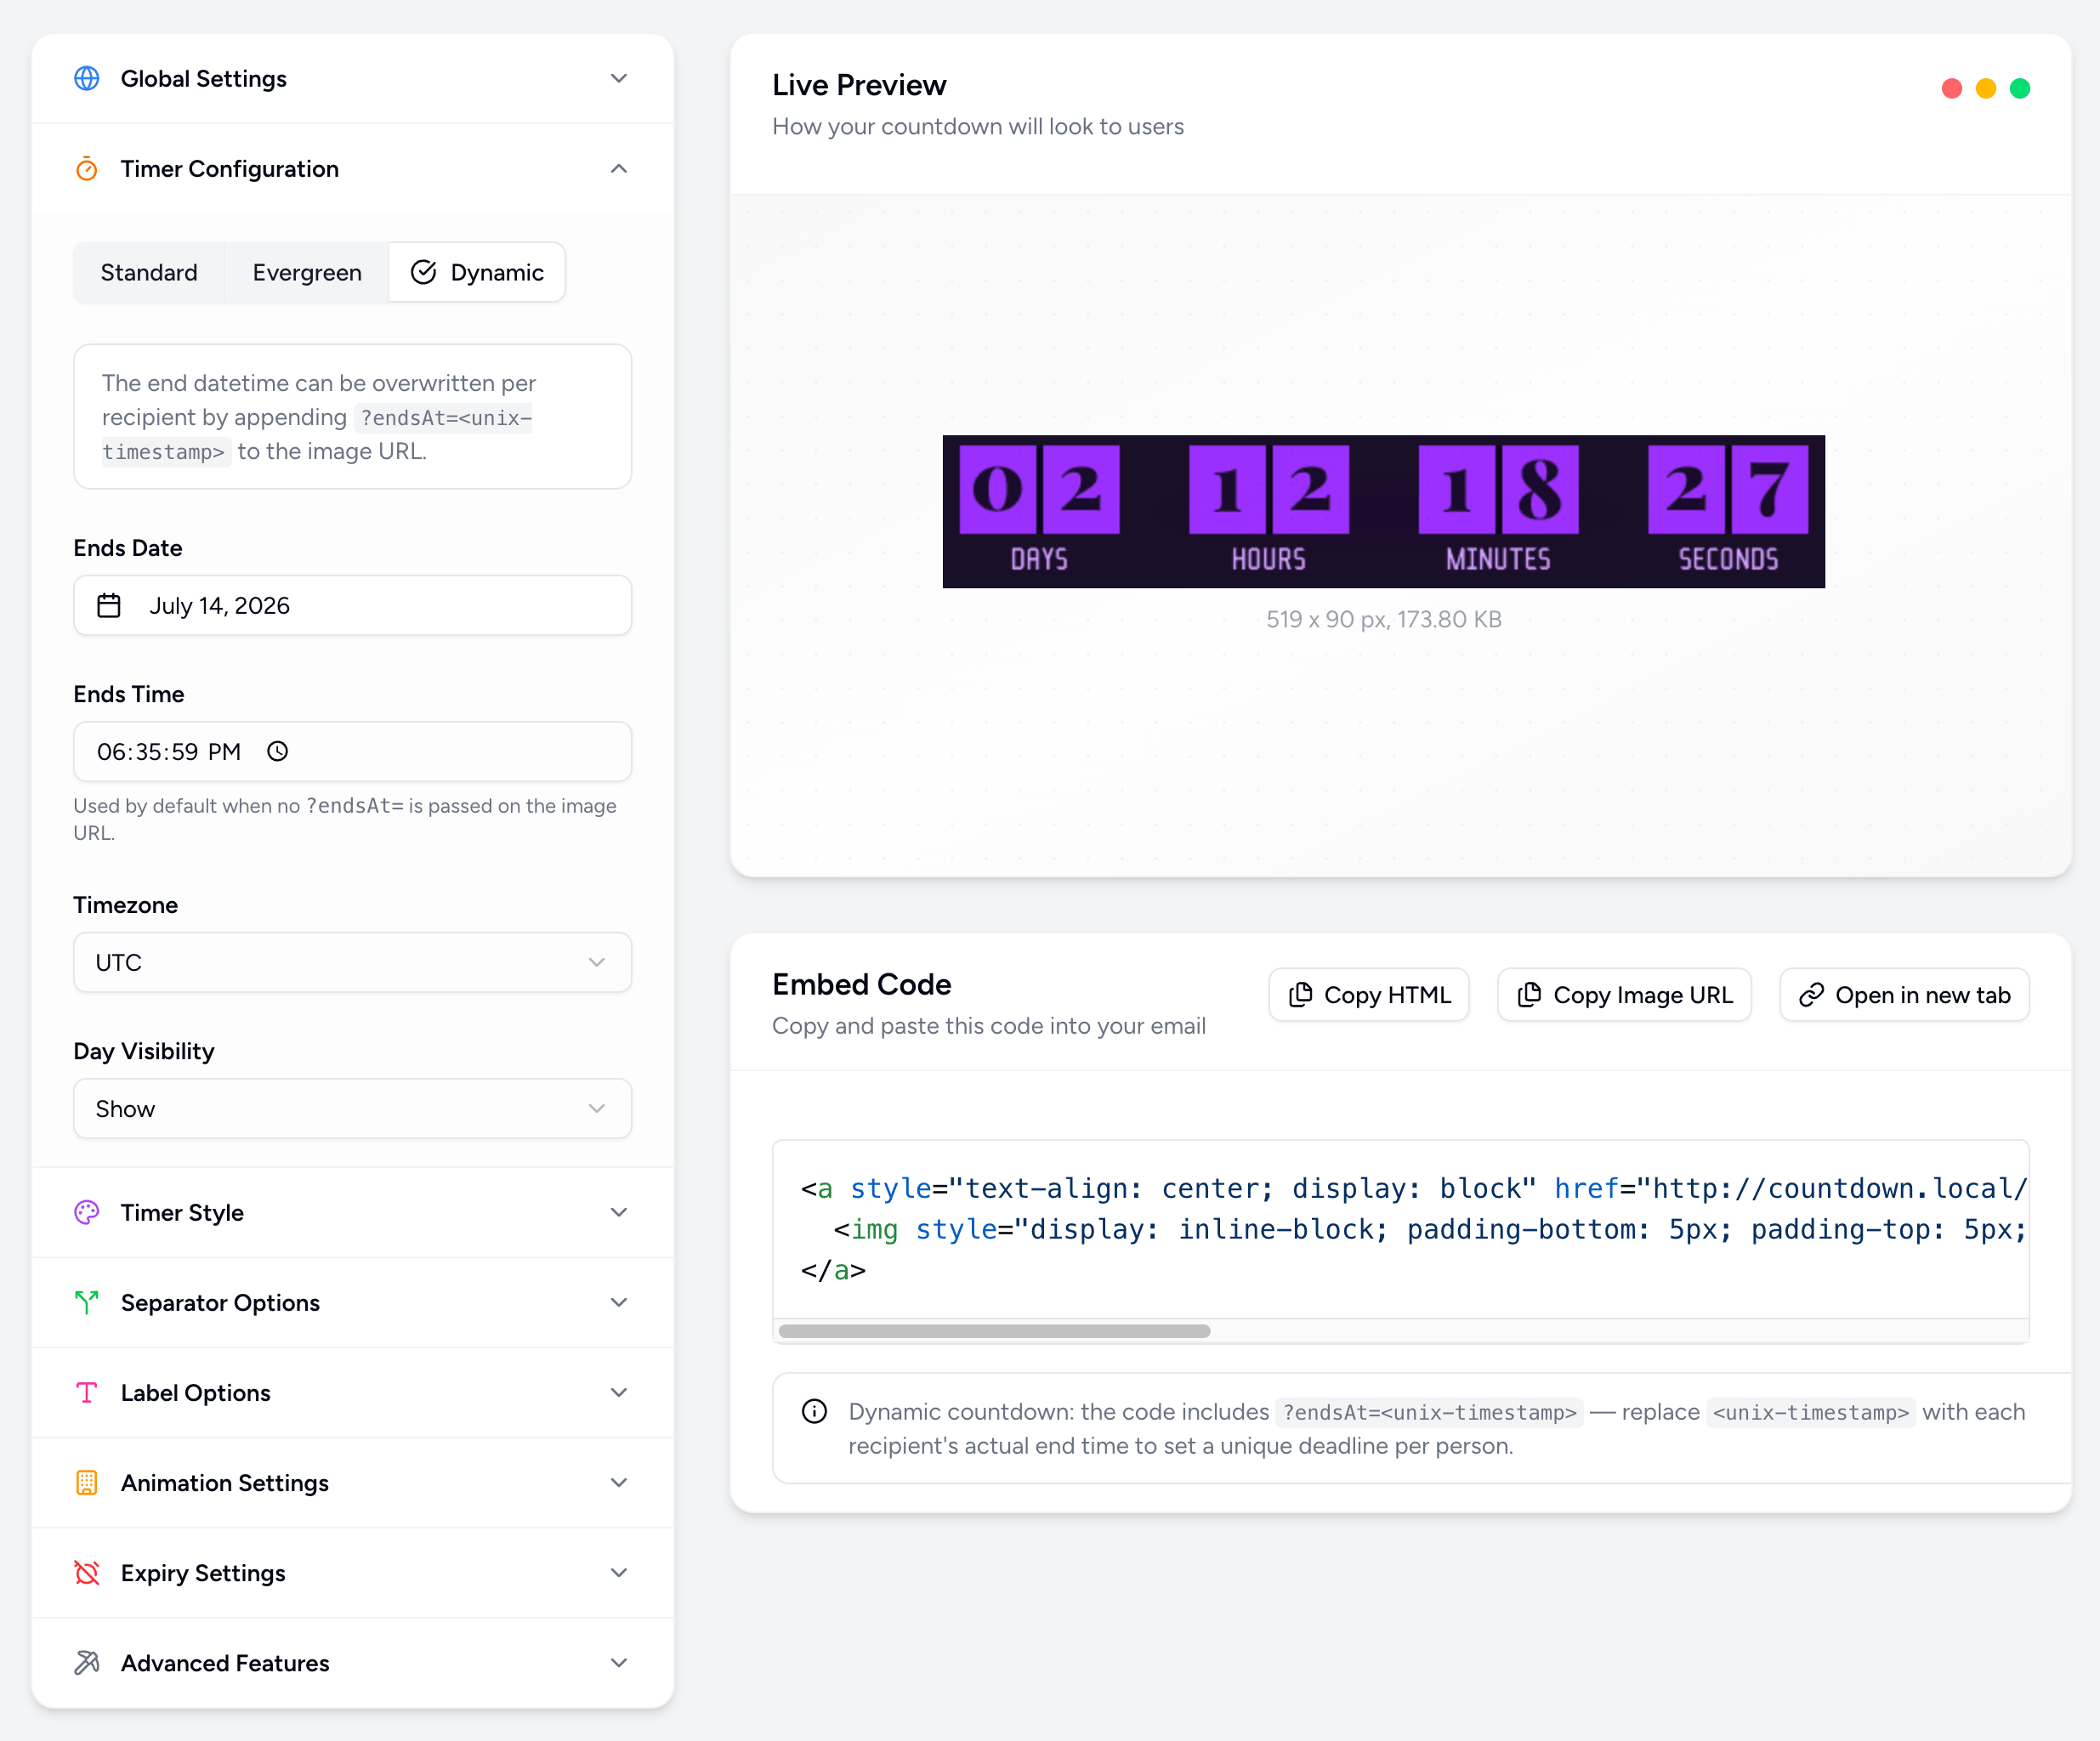Click the Expiry Settings alarm-off icon
This screenshot has width=2100, height=1741.
coord(87,1572)
